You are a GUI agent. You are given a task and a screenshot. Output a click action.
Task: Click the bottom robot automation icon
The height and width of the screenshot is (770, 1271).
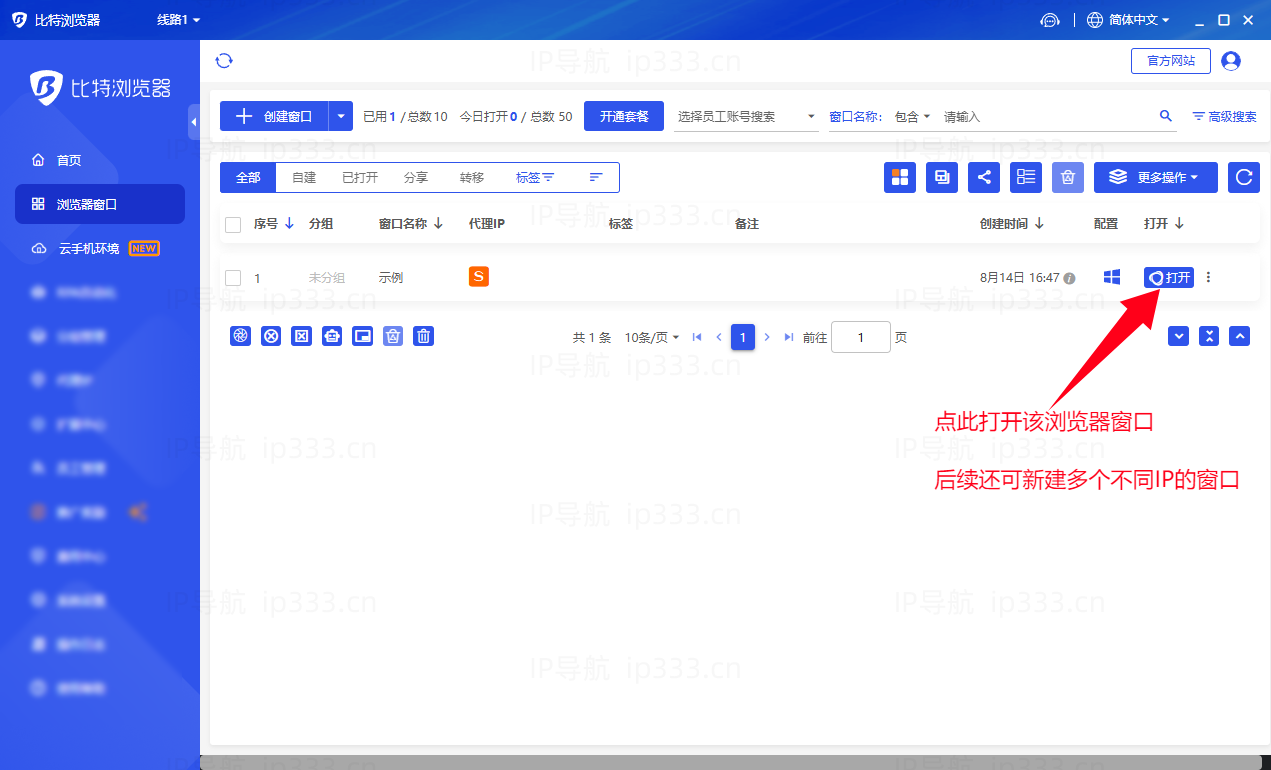[x=332, y=336]
